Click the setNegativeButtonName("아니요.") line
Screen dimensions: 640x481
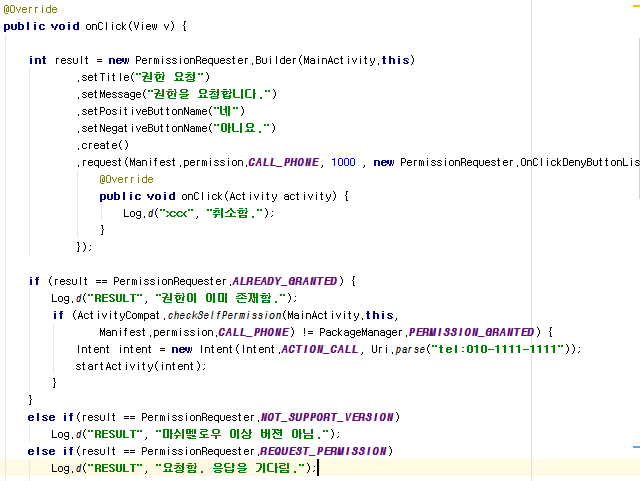176,128
